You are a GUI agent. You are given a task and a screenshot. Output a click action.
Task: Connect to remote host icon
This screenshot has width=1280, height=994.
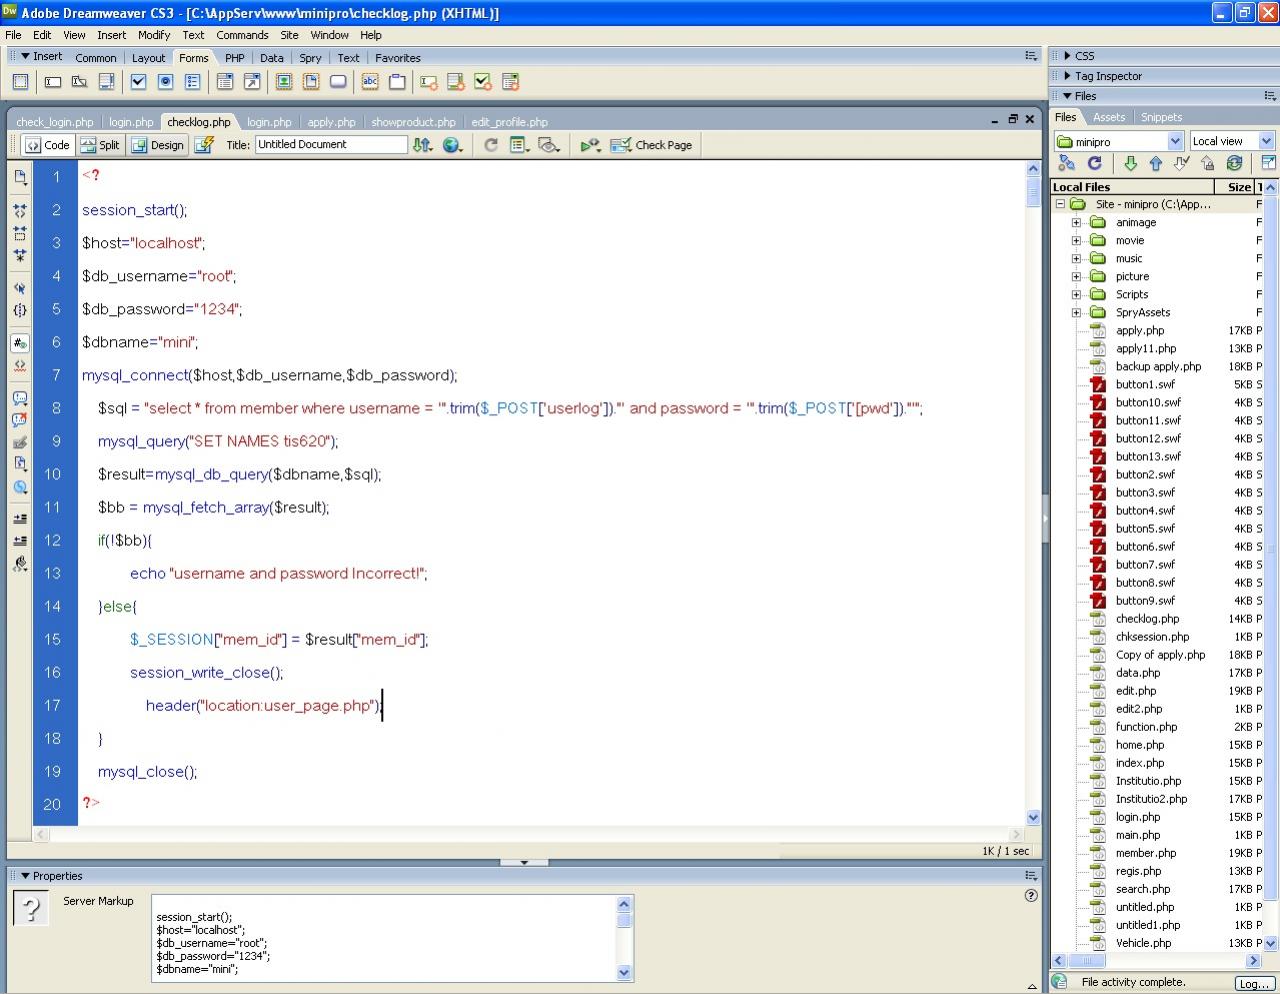pos(1067,163)
